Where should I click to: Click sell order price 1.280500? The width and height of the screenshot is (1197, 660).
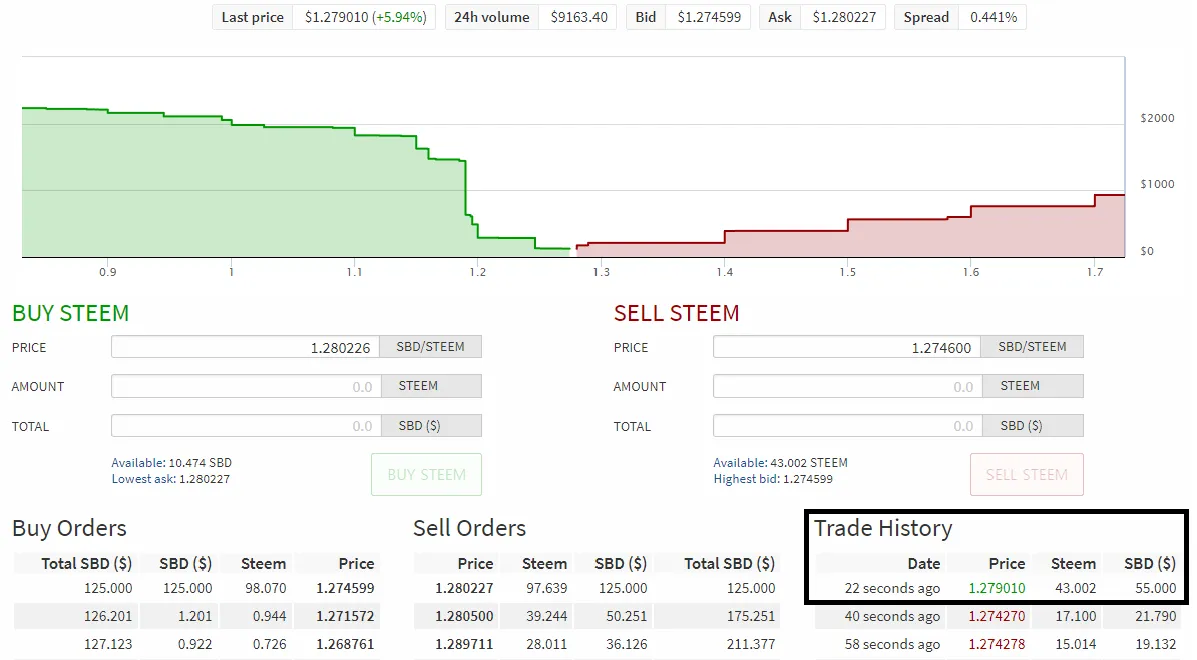point(464,616)
